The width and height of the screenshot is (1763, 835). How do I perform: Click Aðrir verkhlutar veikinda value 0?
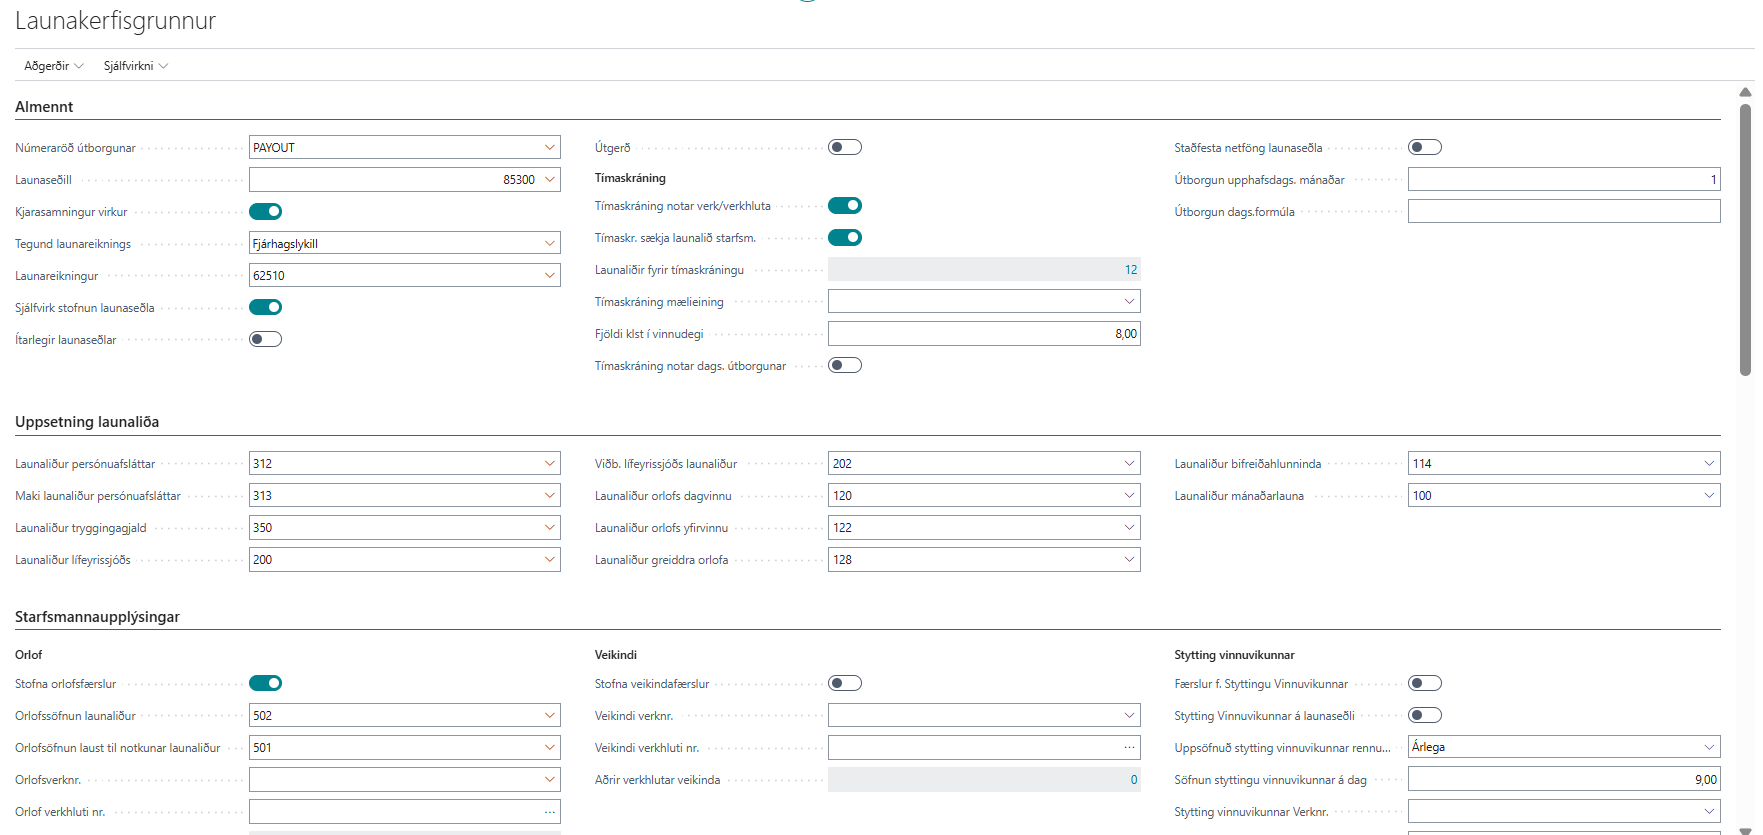click(x=1133, y=780)
